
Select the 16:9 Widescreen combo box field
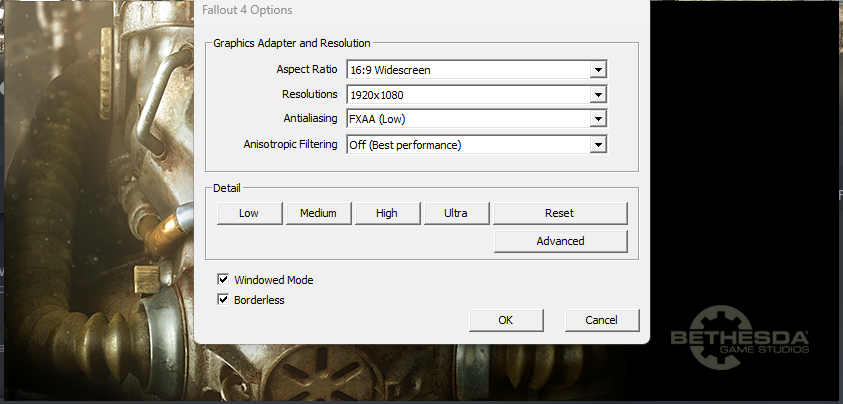coord(477,70)
